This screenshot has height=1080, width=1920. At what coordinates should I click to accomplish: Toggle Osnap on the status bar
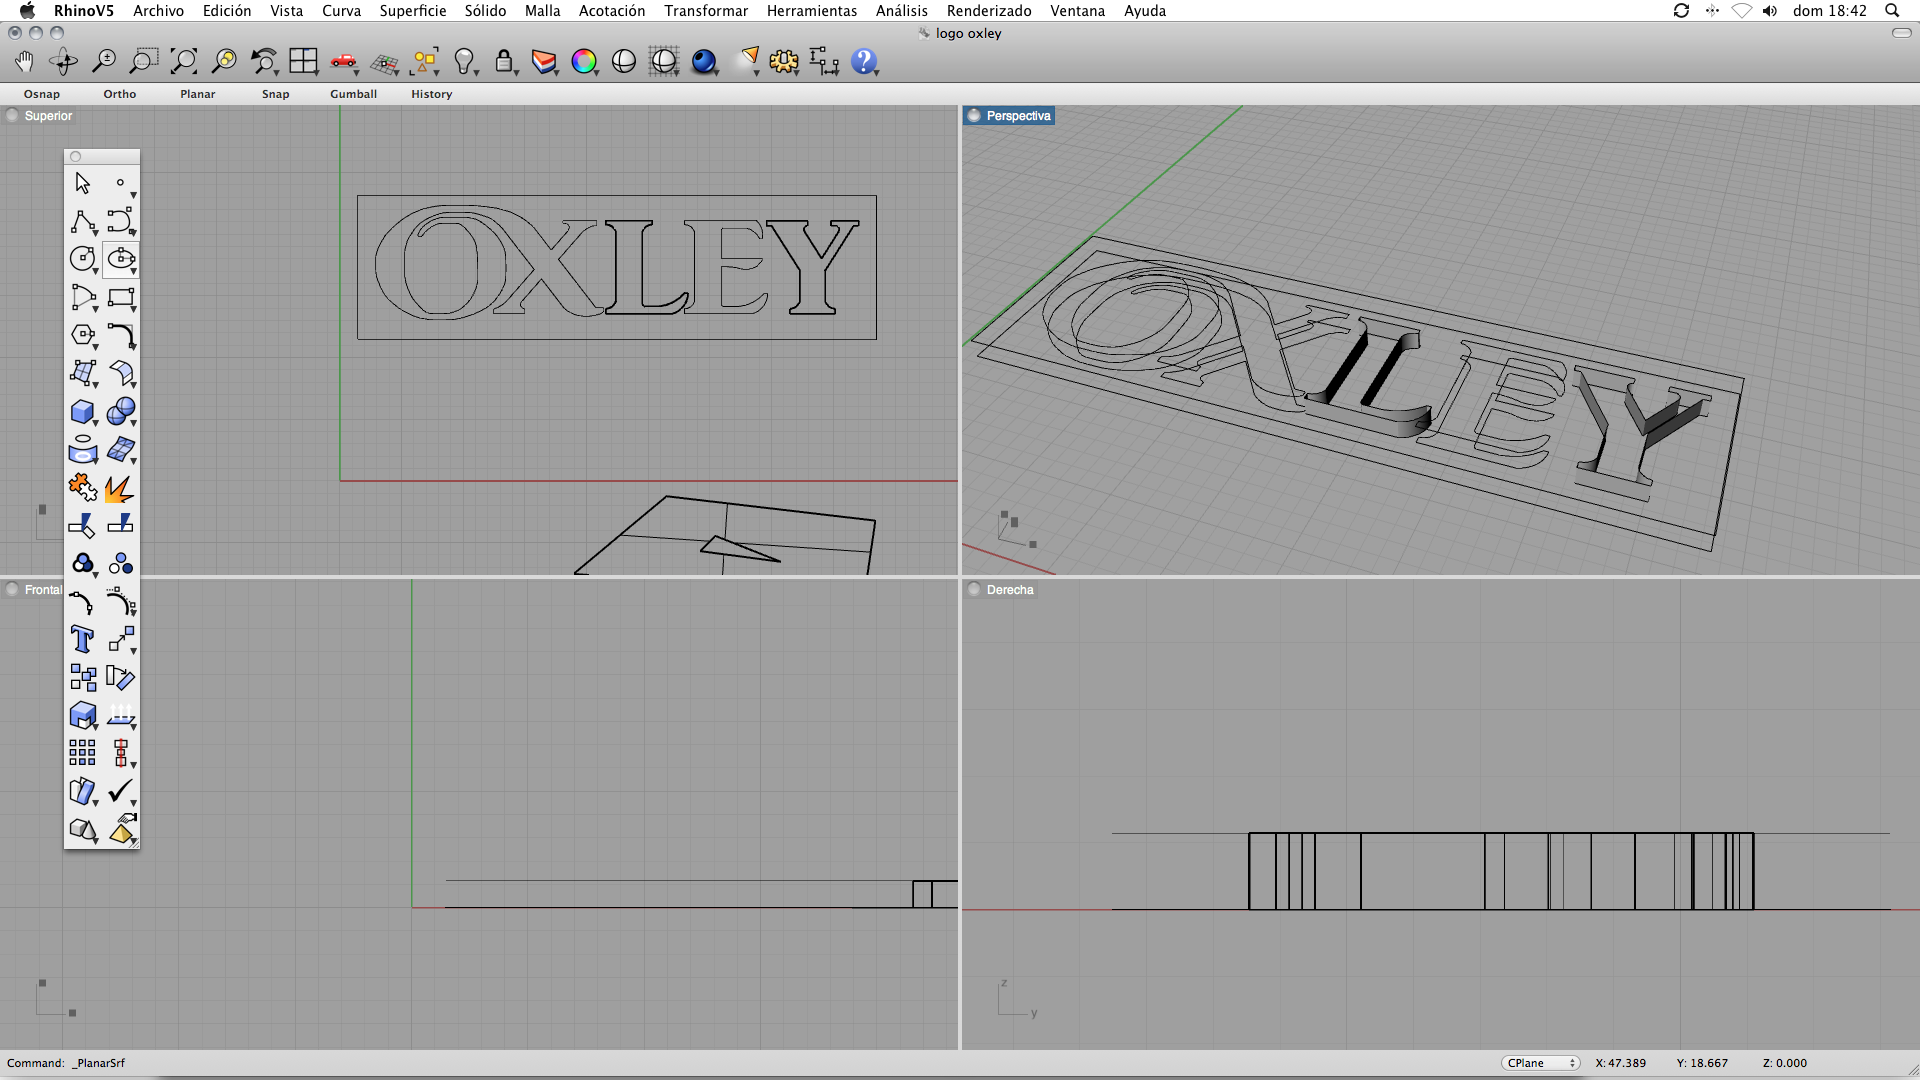coord(42,94)
